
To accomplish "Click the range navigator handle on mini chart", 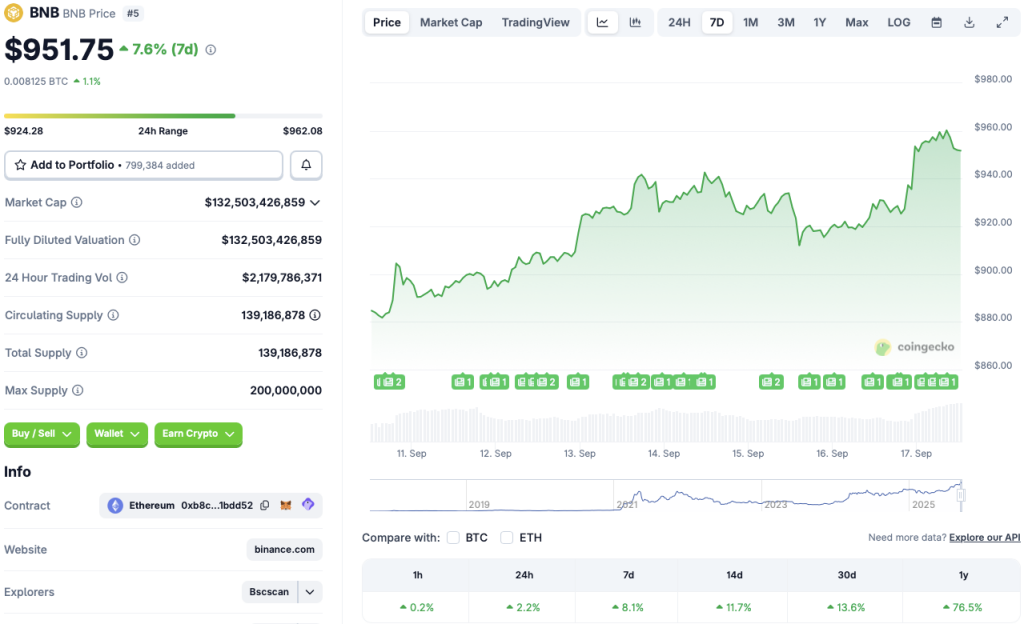I will (961, 495).
